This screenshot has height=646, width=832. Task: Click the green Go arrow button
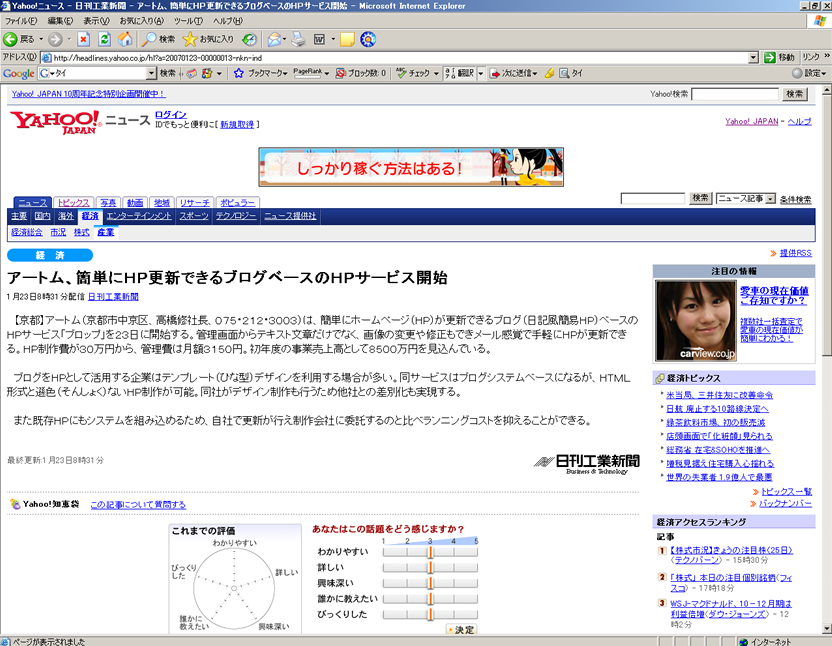click(769, 57)
